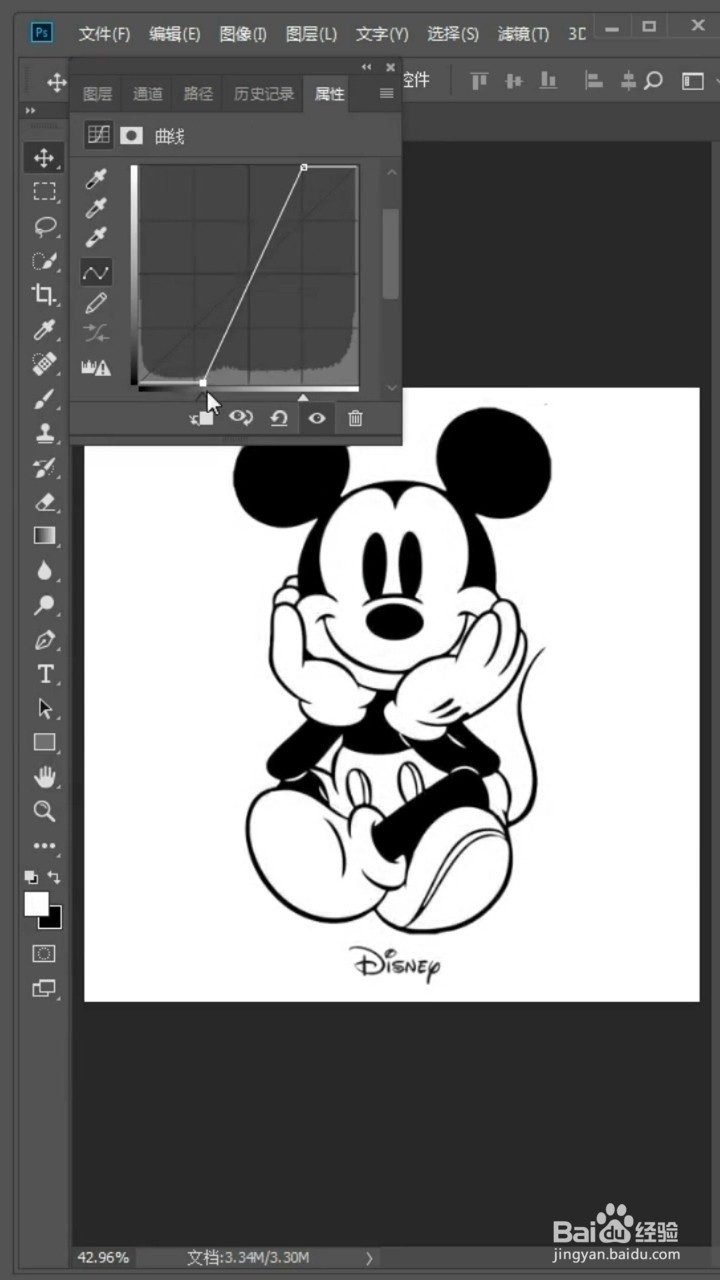Close the floating Properties panel
The image size is (720, 1280).
tap(390, 67)
